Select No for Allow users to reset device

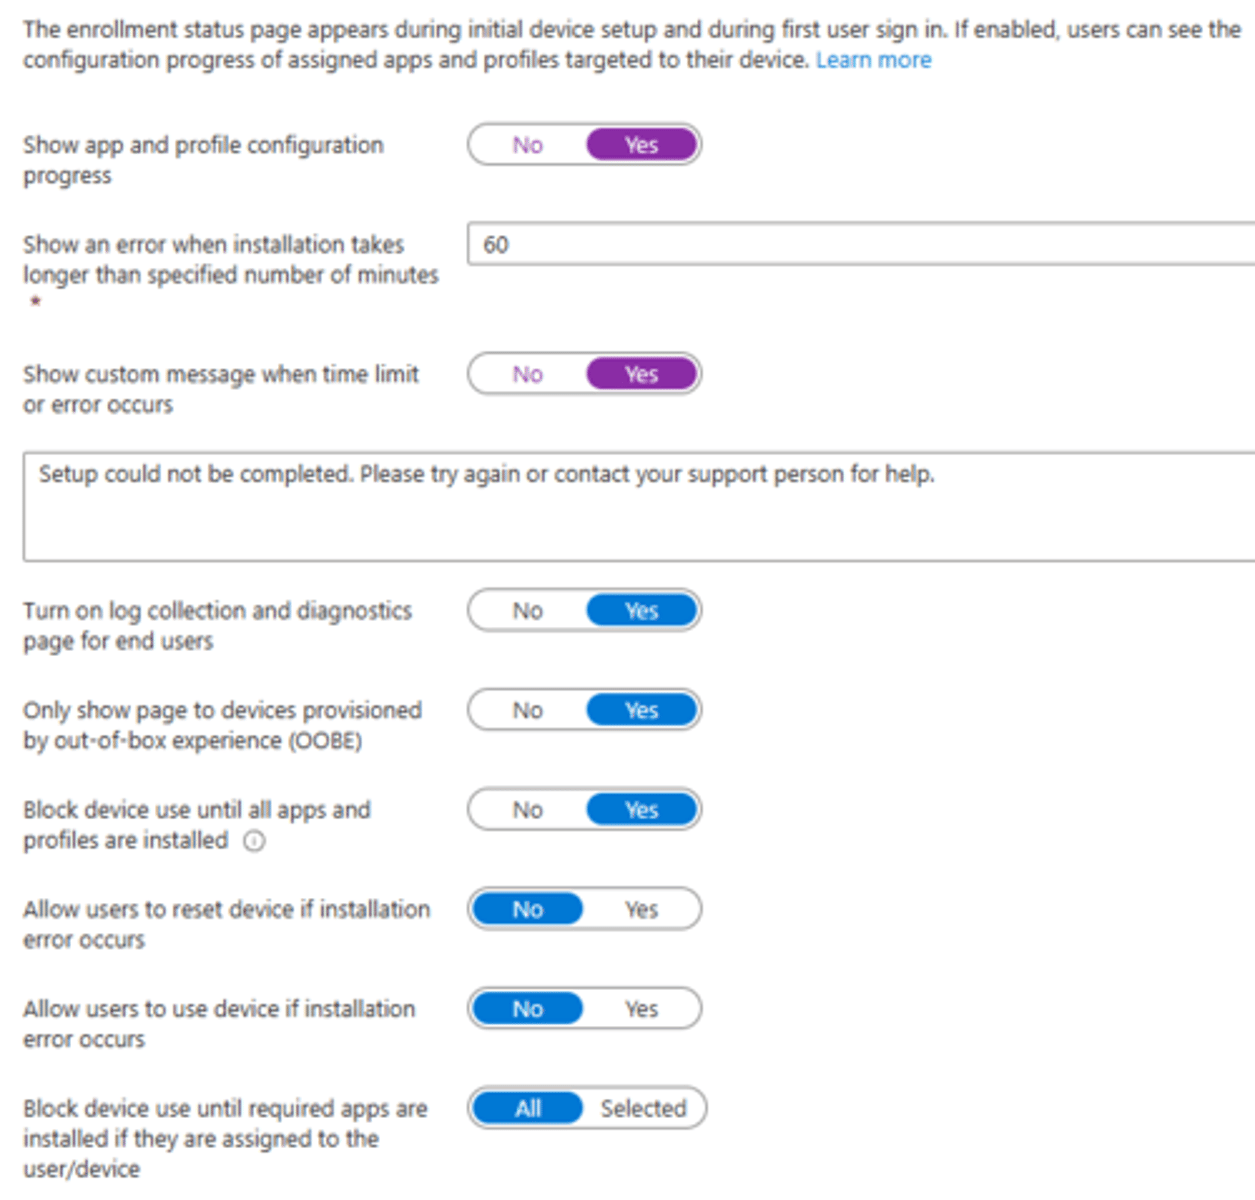point(527,909)
